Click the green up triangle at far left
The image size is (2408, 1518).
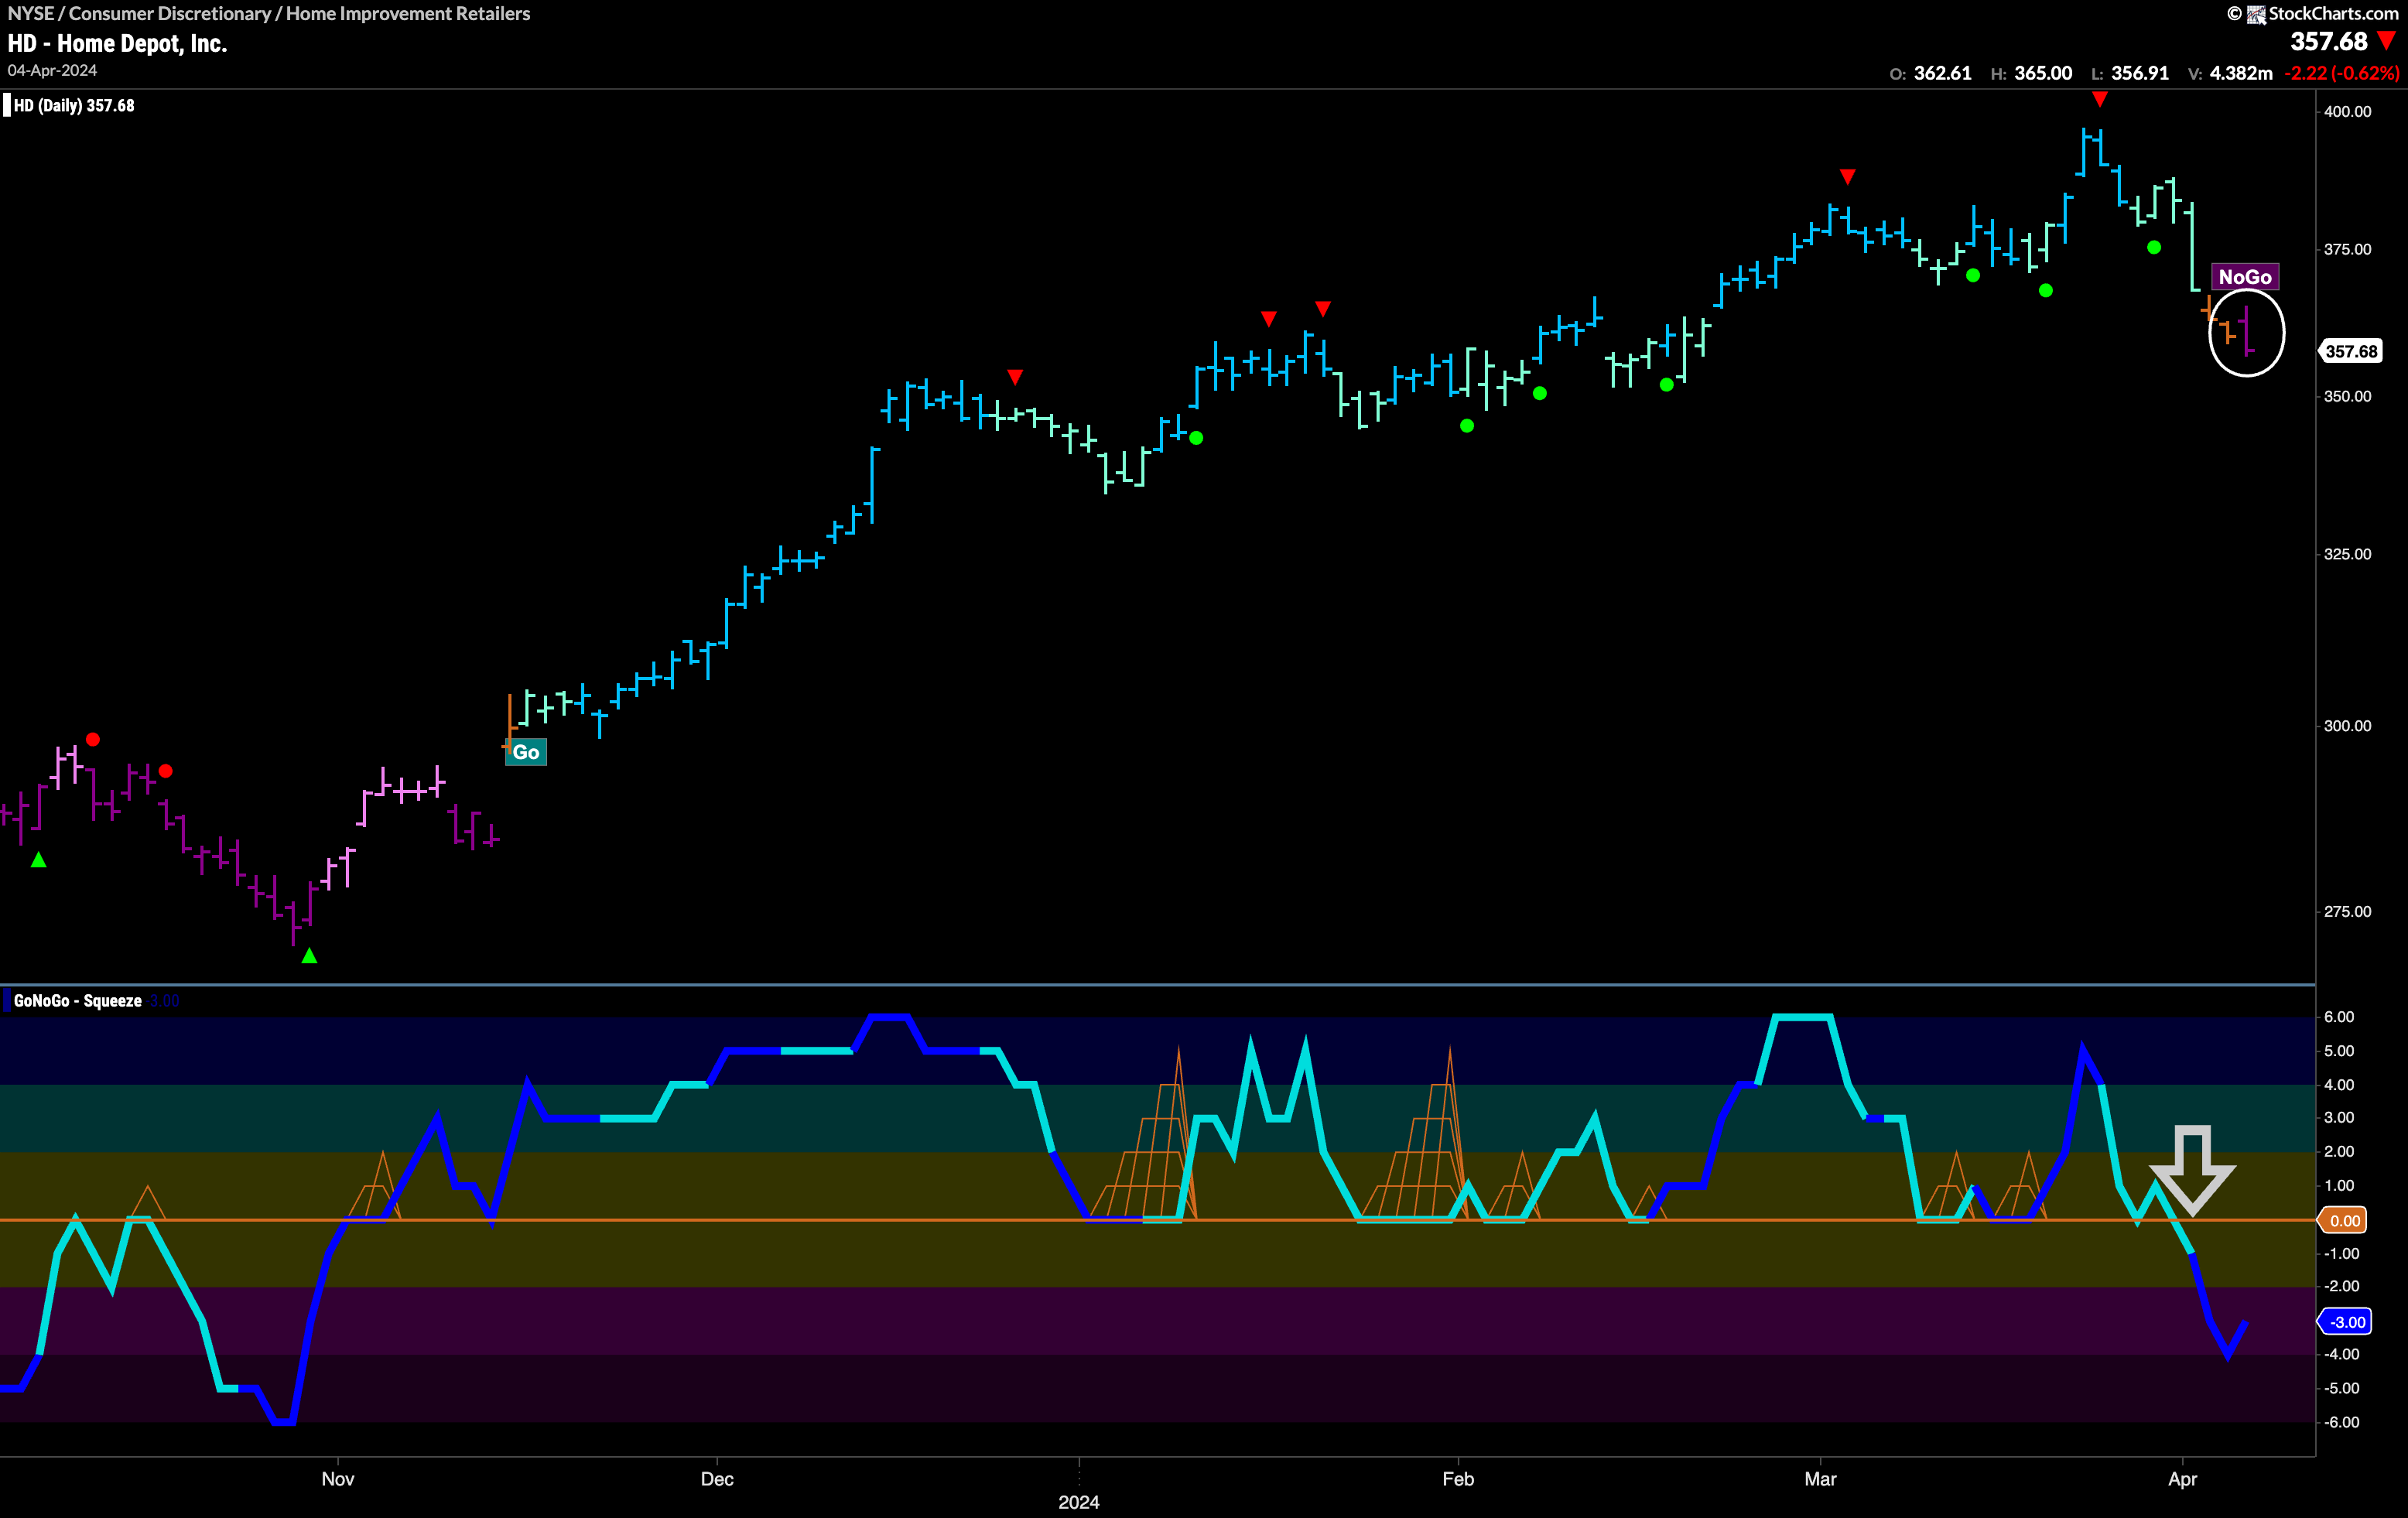(x=38, y=860)
